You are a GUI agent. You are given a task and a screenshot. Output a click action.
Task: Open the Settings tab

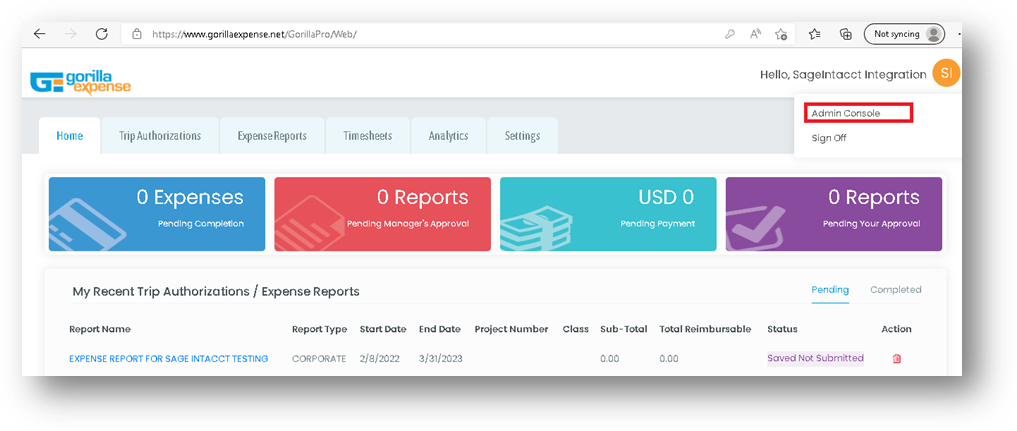[x=522, y=135]
